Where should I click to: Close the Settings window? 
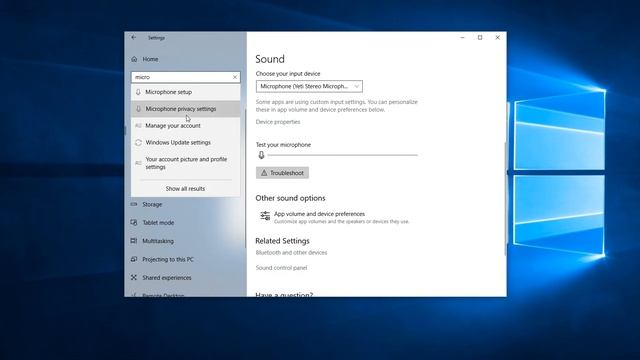click(x=498, y=38)
